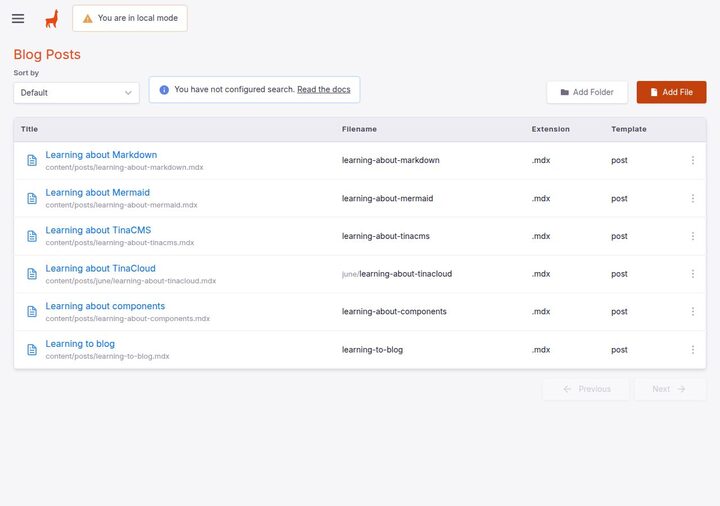Click filename cell learning-about-tinacms

[x=386, y=236]
